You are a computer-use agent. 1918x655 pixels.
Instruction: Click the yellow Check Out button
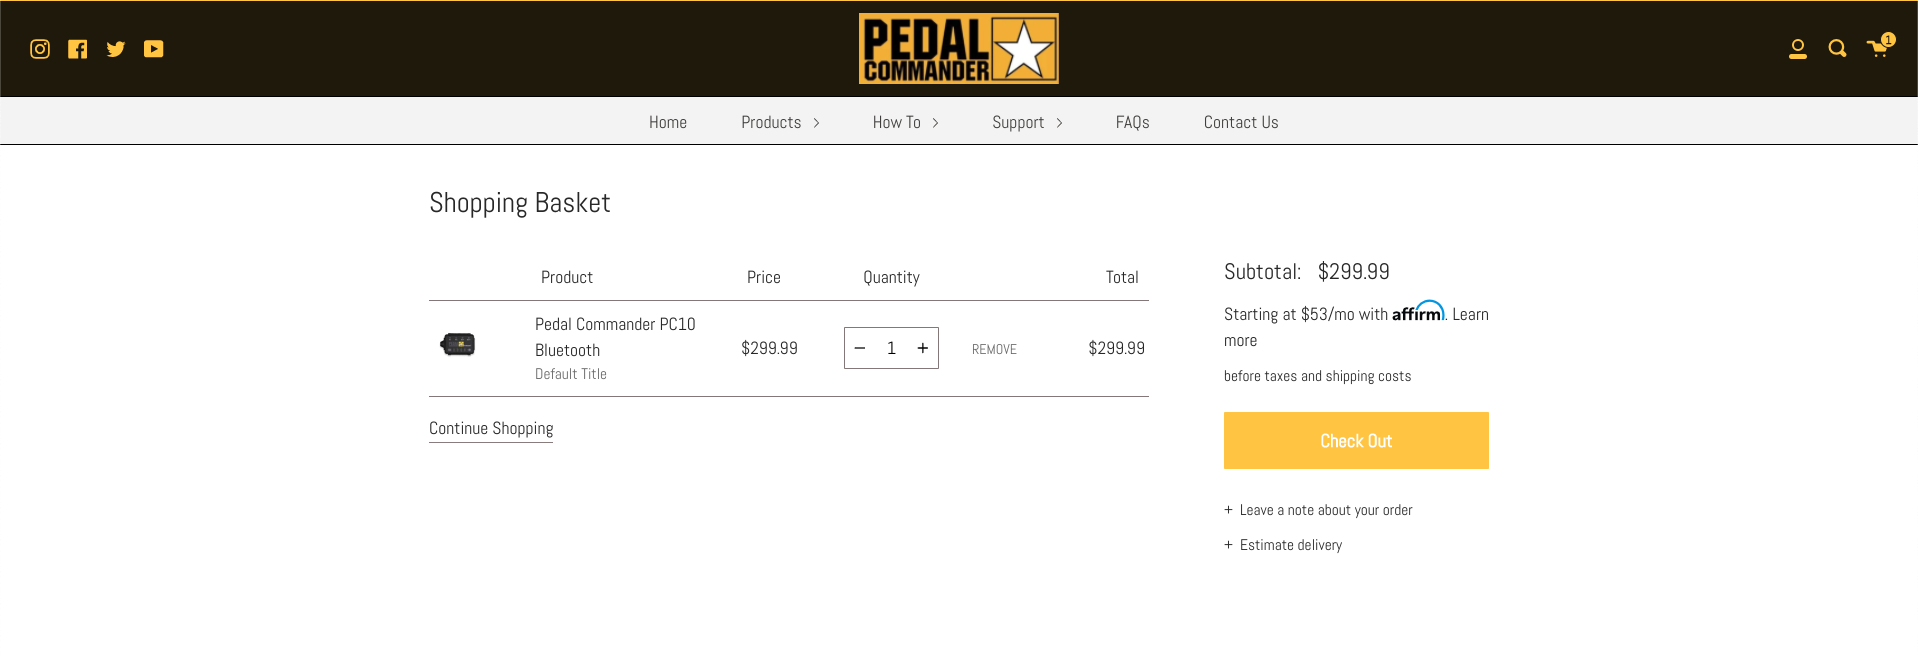click(1356, 441)
